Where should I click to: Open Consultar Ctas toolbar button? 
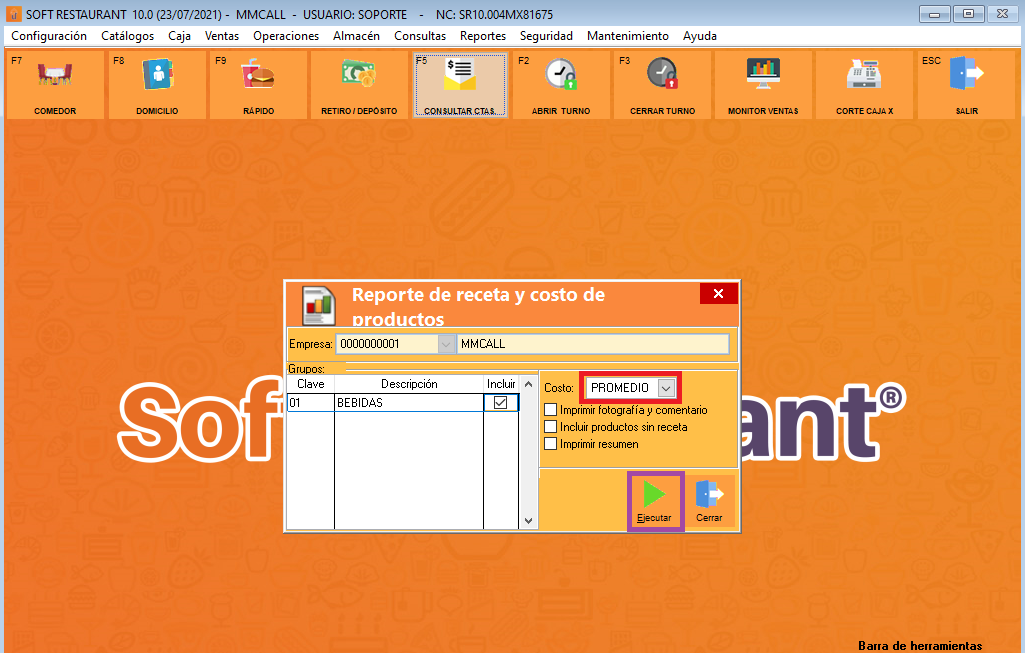(x=460, y=85)
